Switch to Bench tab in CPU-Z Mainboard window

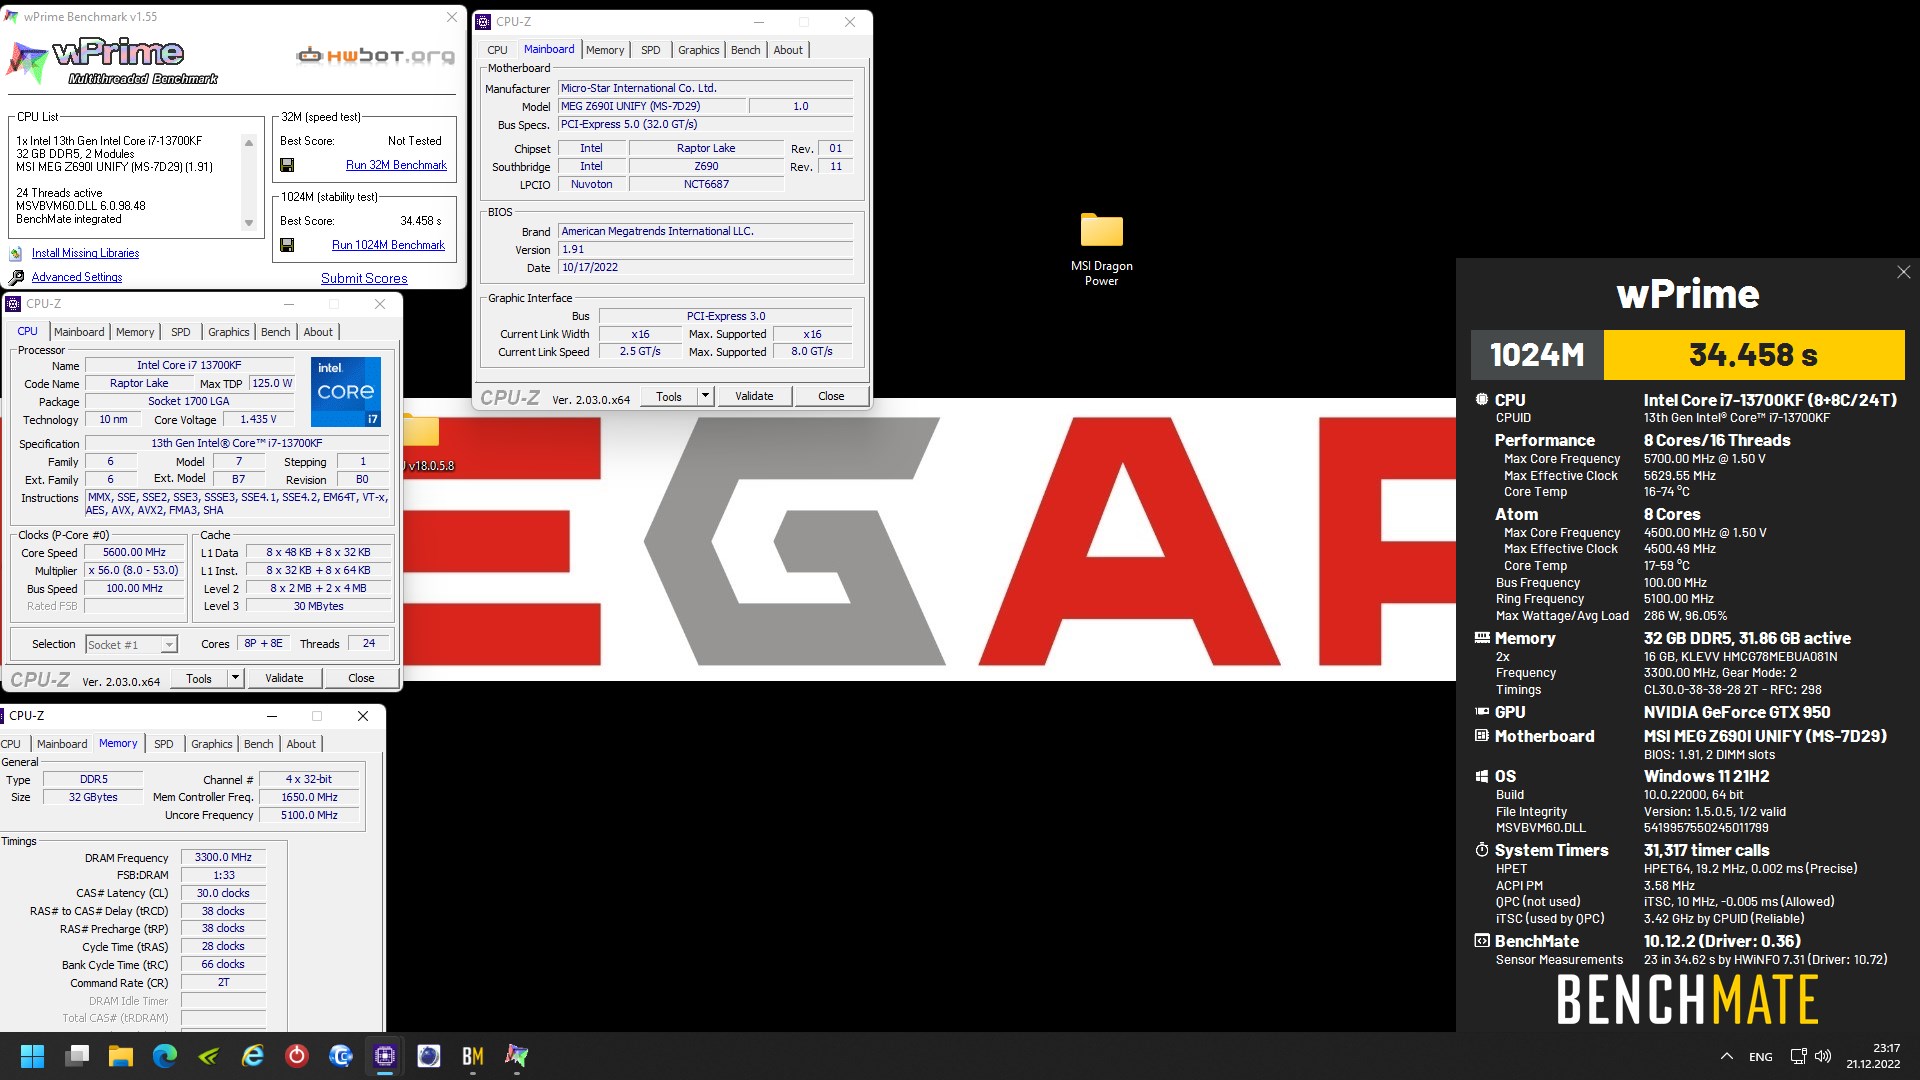pyautogui.click(x=745, y=50)
